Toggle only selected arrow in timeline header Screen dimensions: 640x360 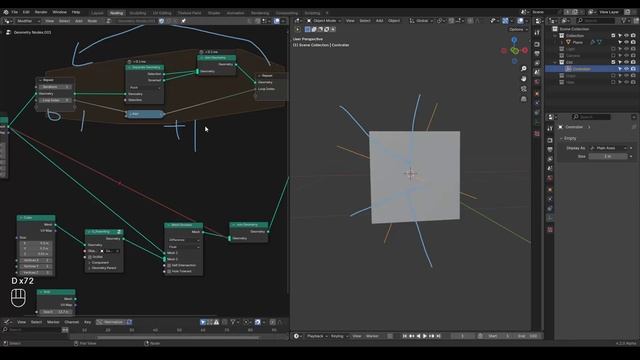pos(203,322)
